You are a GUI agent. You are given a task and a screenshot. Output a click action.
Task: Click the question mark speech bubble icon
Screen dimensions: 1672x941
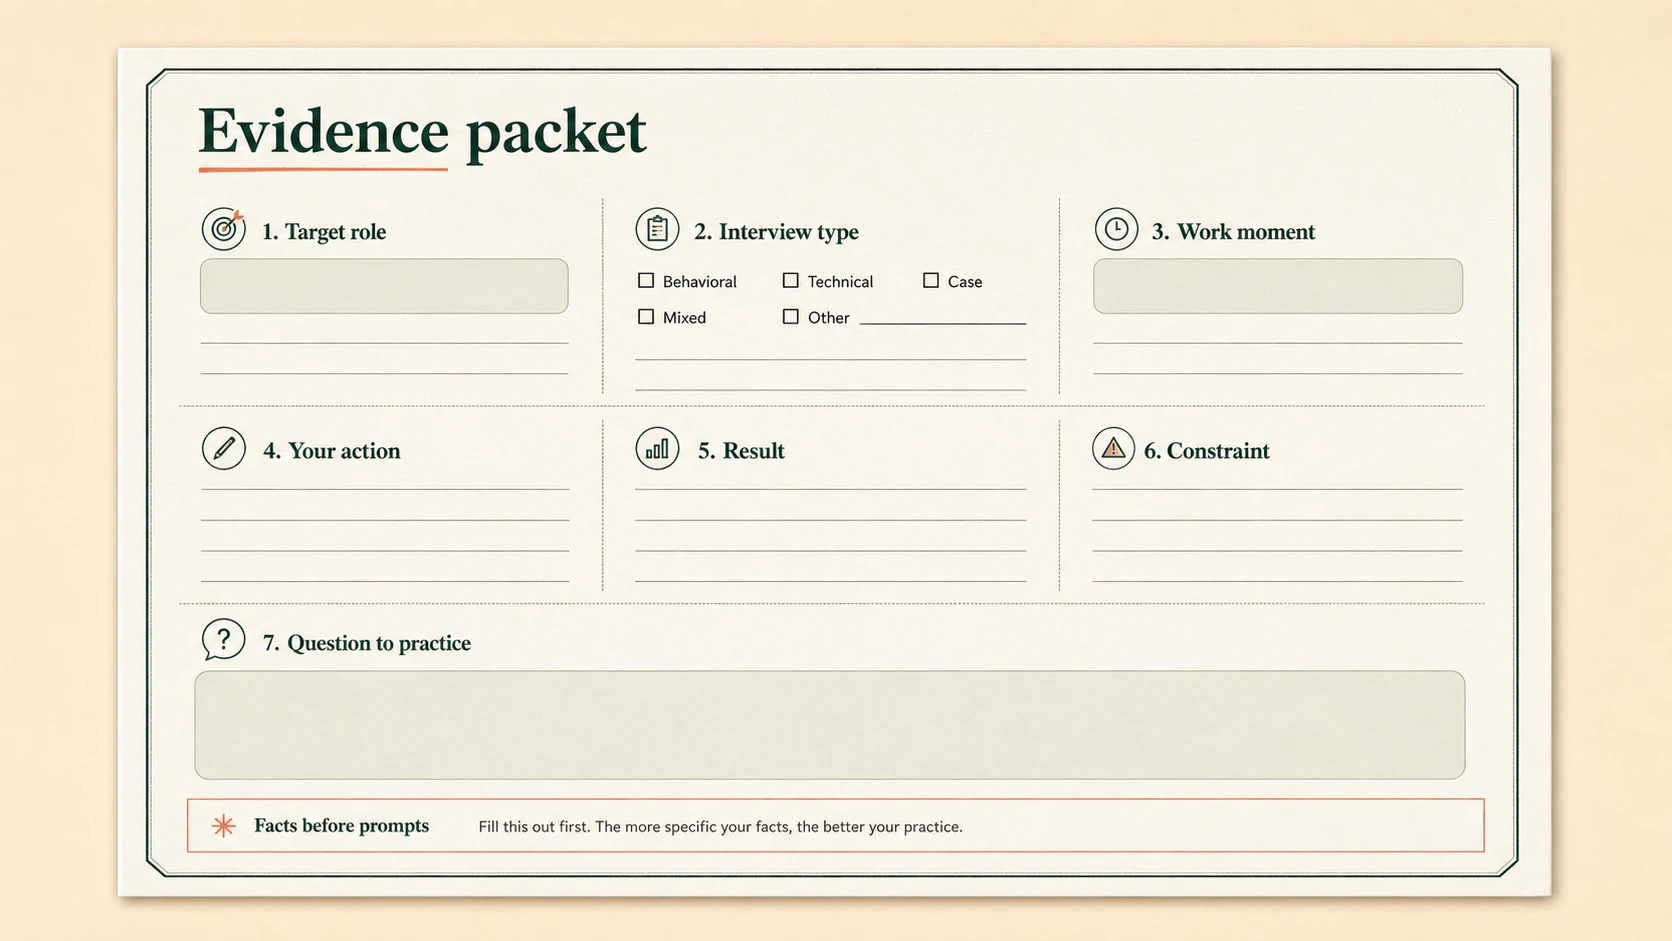pos(223,639)
